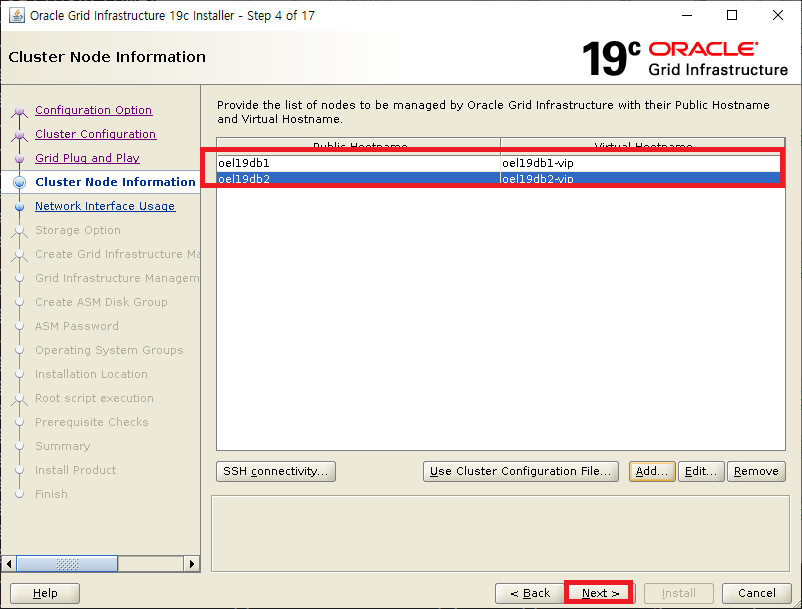The width and height of the screenshot is (802, 609).
Task: Click the Finish step label
Action: pos(51,494)
